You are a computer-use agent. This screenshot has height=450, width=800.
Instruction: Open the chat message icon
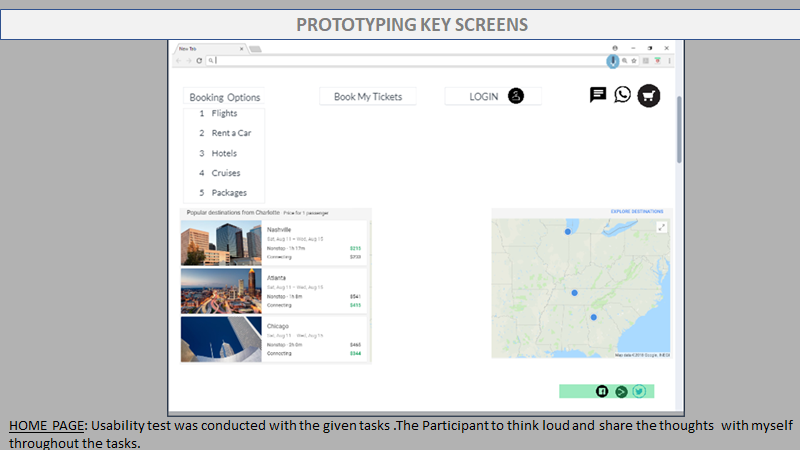coord(598,95)
